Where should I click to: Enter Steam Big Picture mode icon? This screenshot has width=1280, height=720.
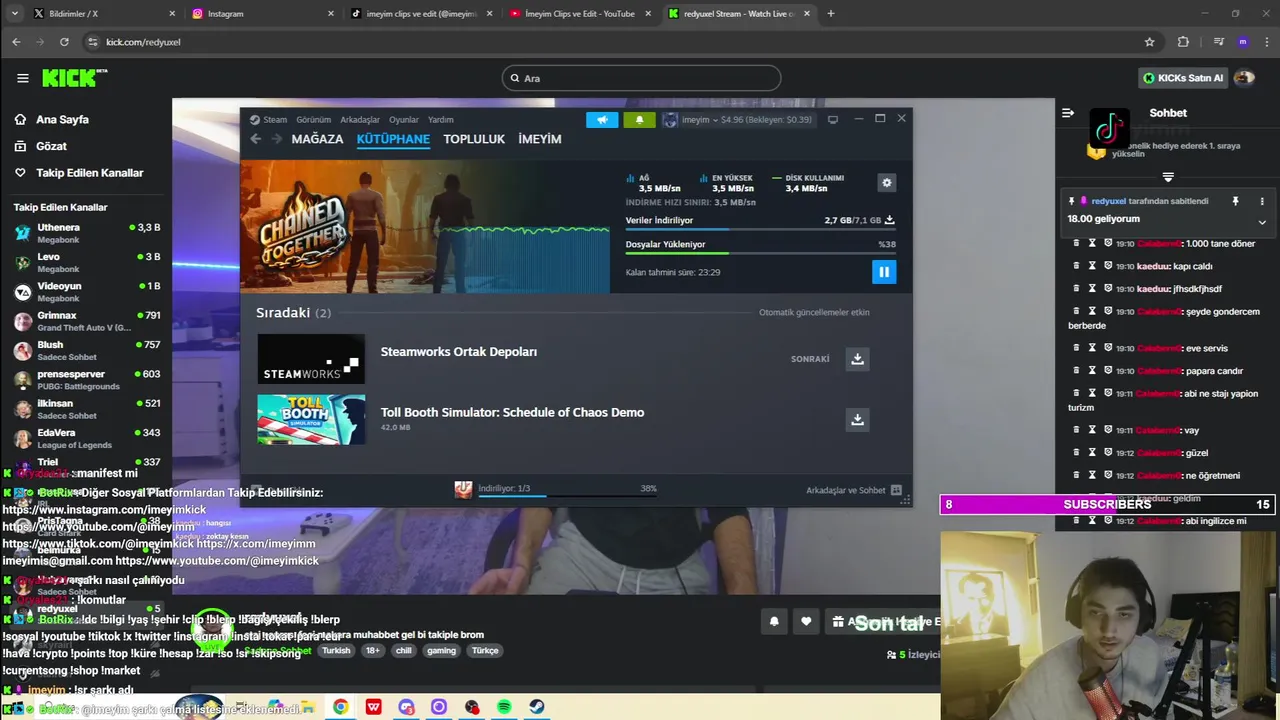coord(832,120)
